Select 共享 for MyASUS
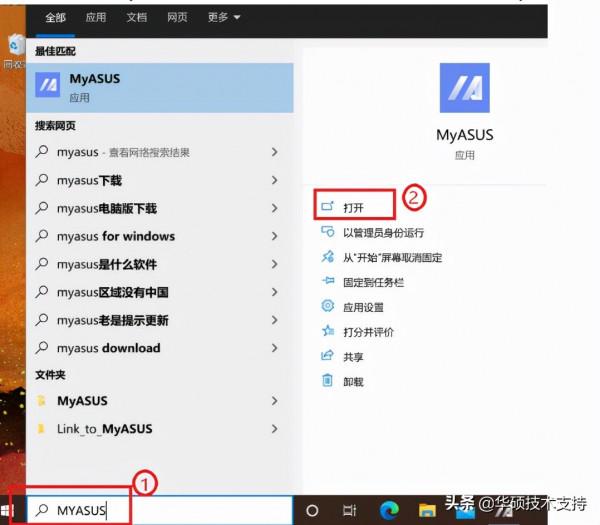 353,357
